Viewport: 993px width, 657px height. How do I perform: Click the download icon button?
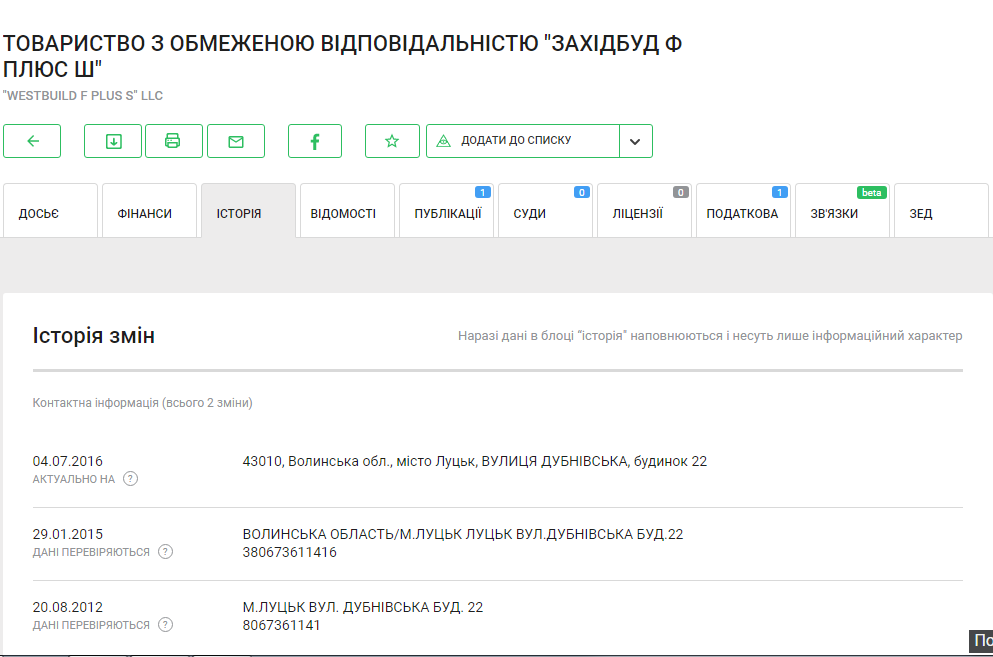coord(113,141)
